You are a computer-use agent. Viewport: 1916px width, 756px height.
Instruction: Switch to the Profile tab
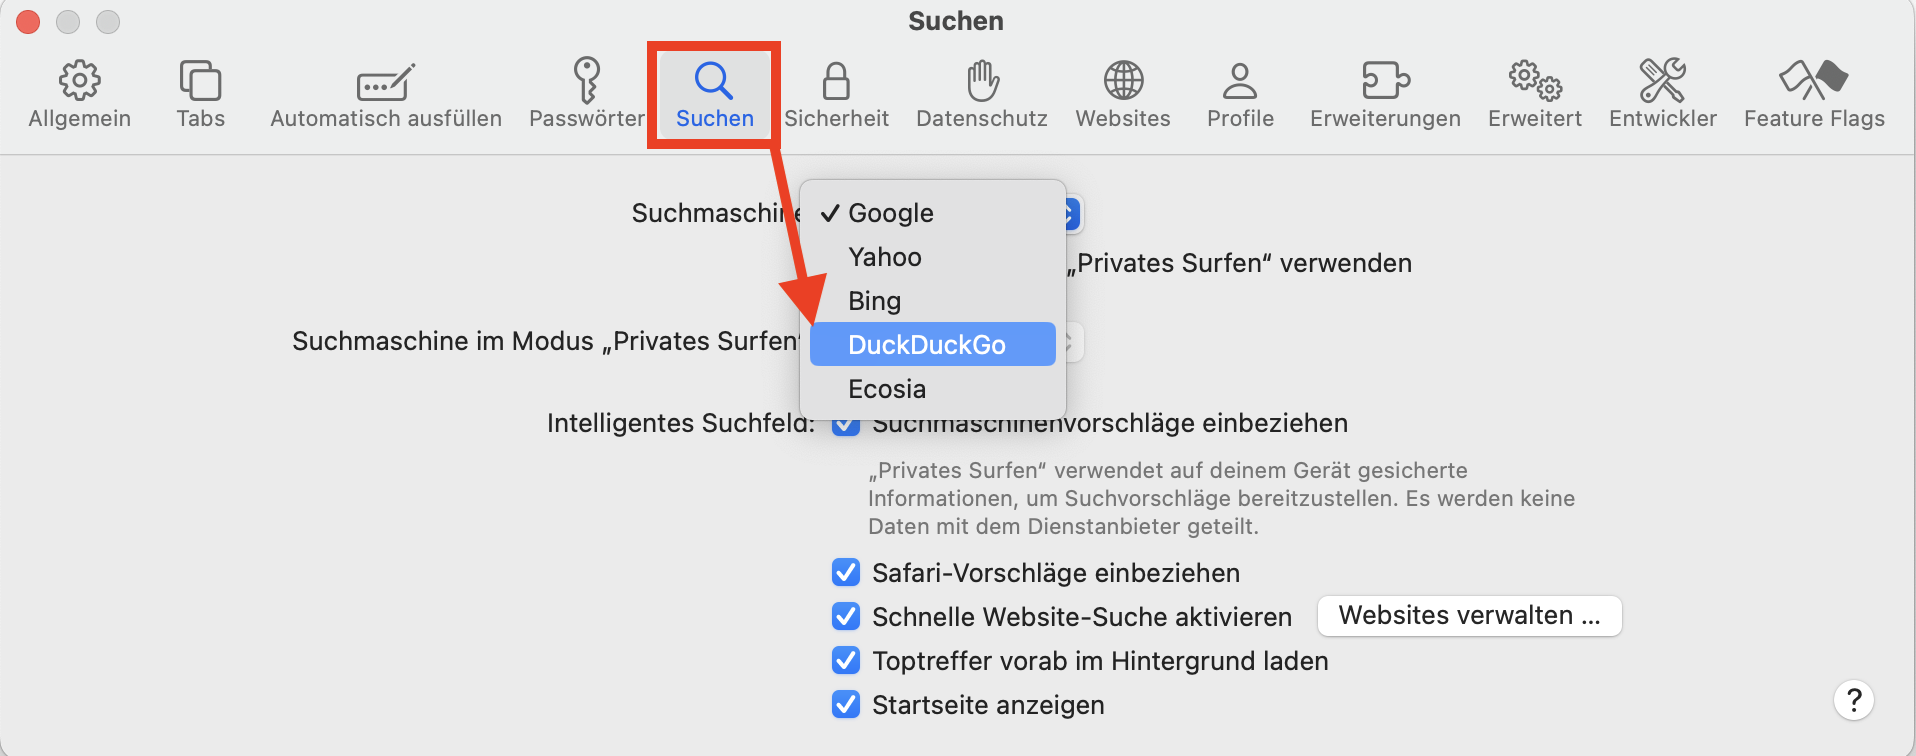(x=1240, y=94)
